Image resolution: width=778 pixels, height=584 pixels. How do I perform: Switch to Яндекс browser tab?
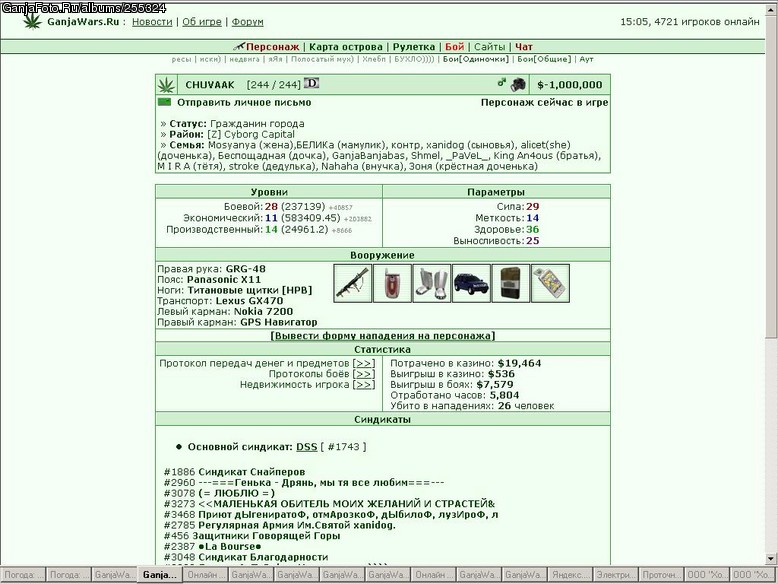tap(570, 575)
